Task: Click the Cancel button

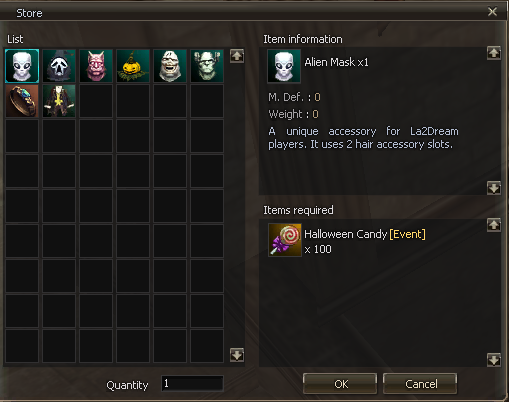Action: pos(420,384)
